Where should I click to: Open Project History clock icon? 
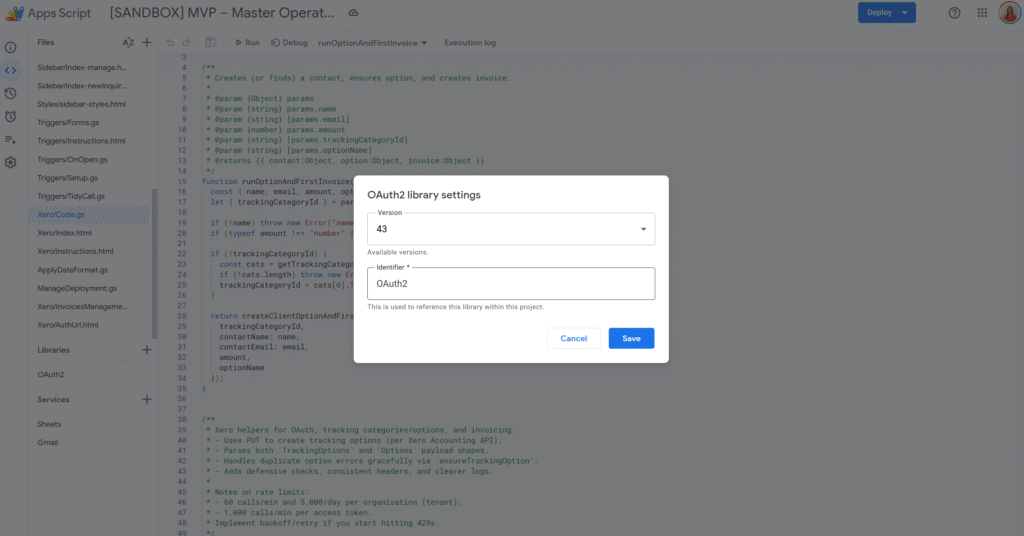pyautogui.click(x=10, y=93)
